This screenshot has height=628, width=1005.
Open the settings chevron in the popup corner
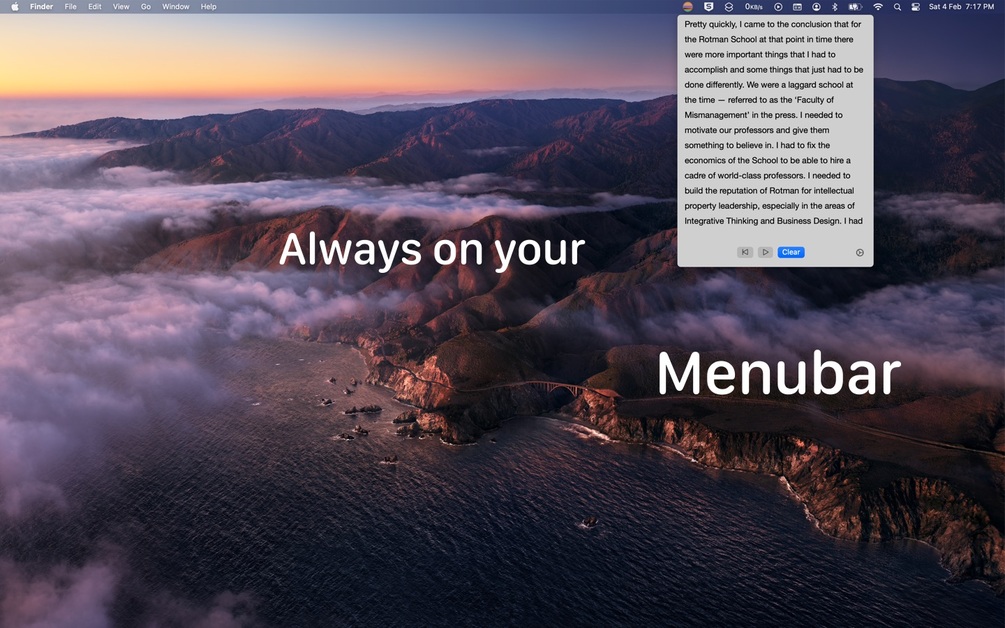[859, 252]
